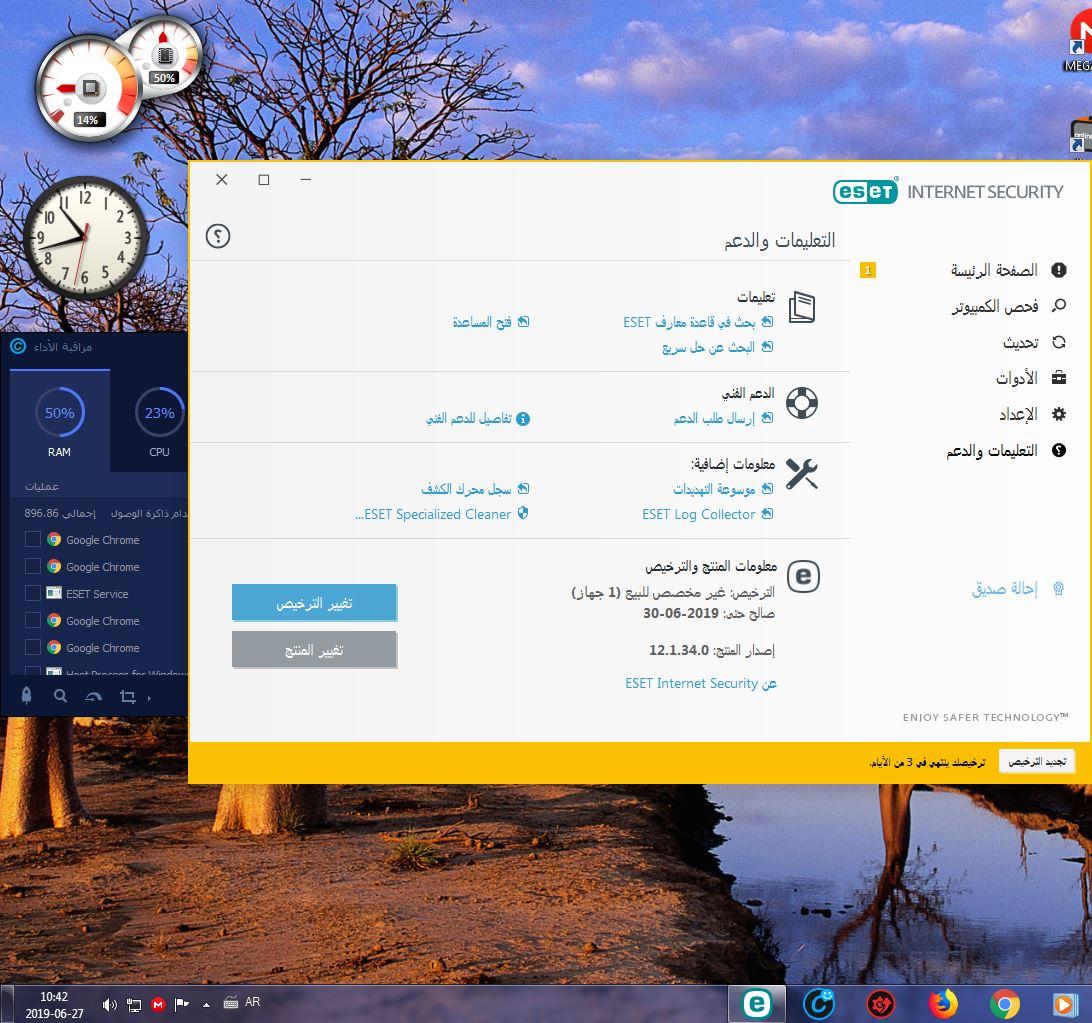The height and width of the screenshot is (1023, 1092).
Task: Select the CPU tab in performance monitor
Action: pyautogui.click(x=159, y=421)
